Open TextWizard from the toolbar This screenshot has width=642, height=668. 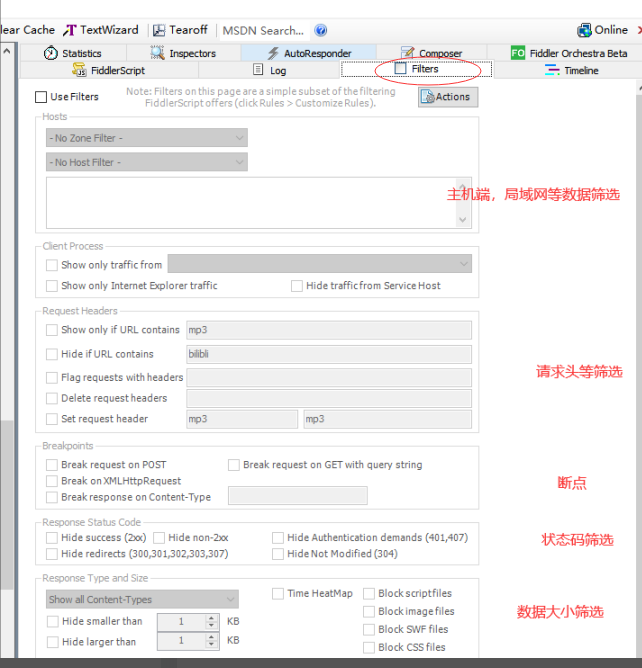click(x=101, y=30)
